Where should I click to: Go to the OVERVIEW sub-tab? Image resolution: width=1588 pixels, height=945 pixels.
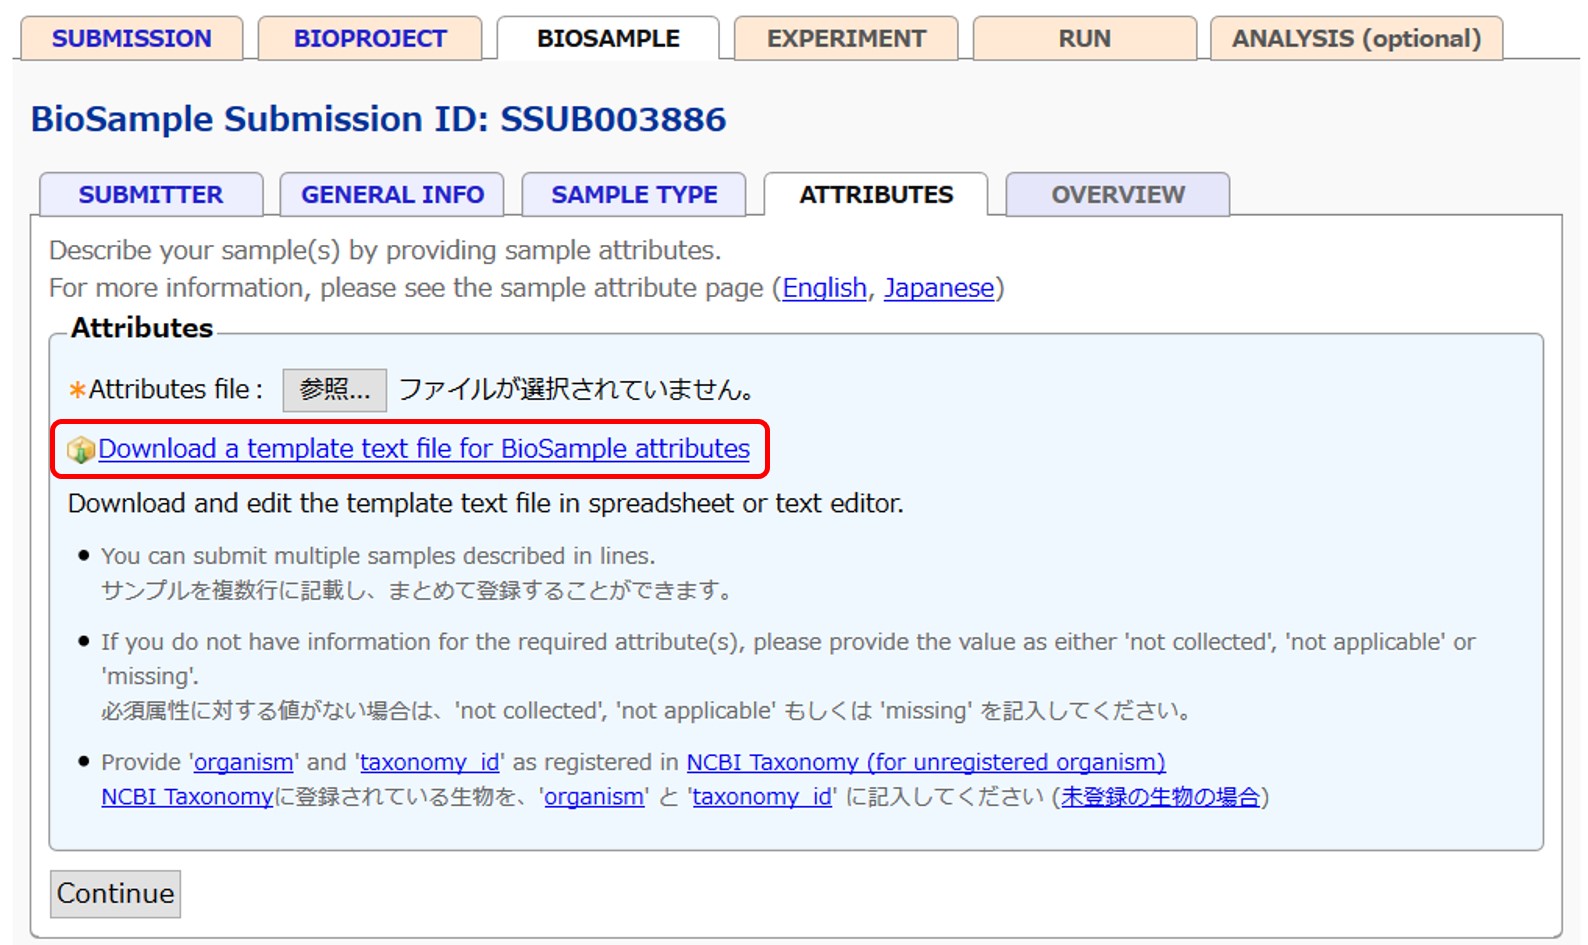click(1117, 195)
